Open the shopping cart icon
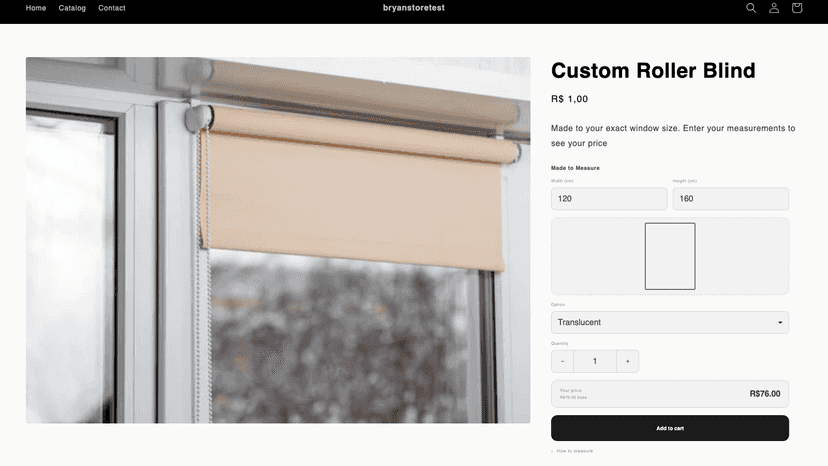Viewport: 828px width, 466px height. [797, 8]
